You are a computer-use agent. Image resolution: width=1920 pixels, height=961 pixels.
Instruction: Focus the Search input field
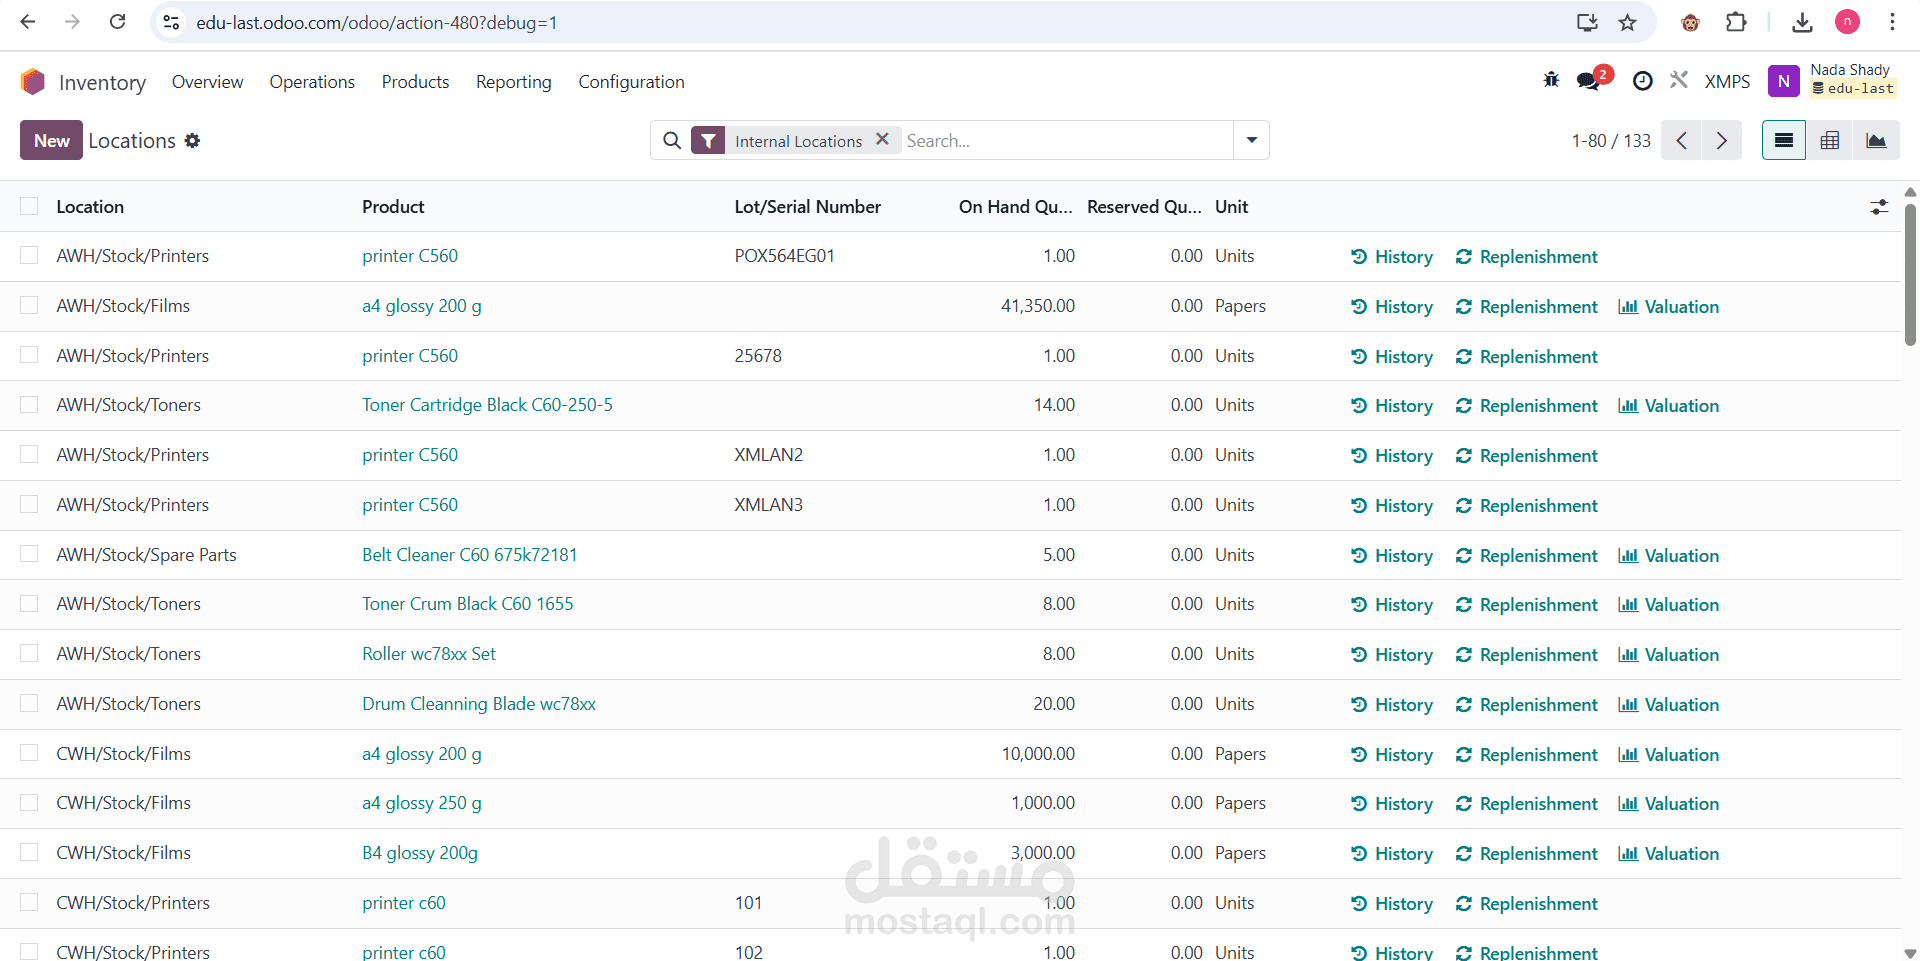coord(1066,141)
